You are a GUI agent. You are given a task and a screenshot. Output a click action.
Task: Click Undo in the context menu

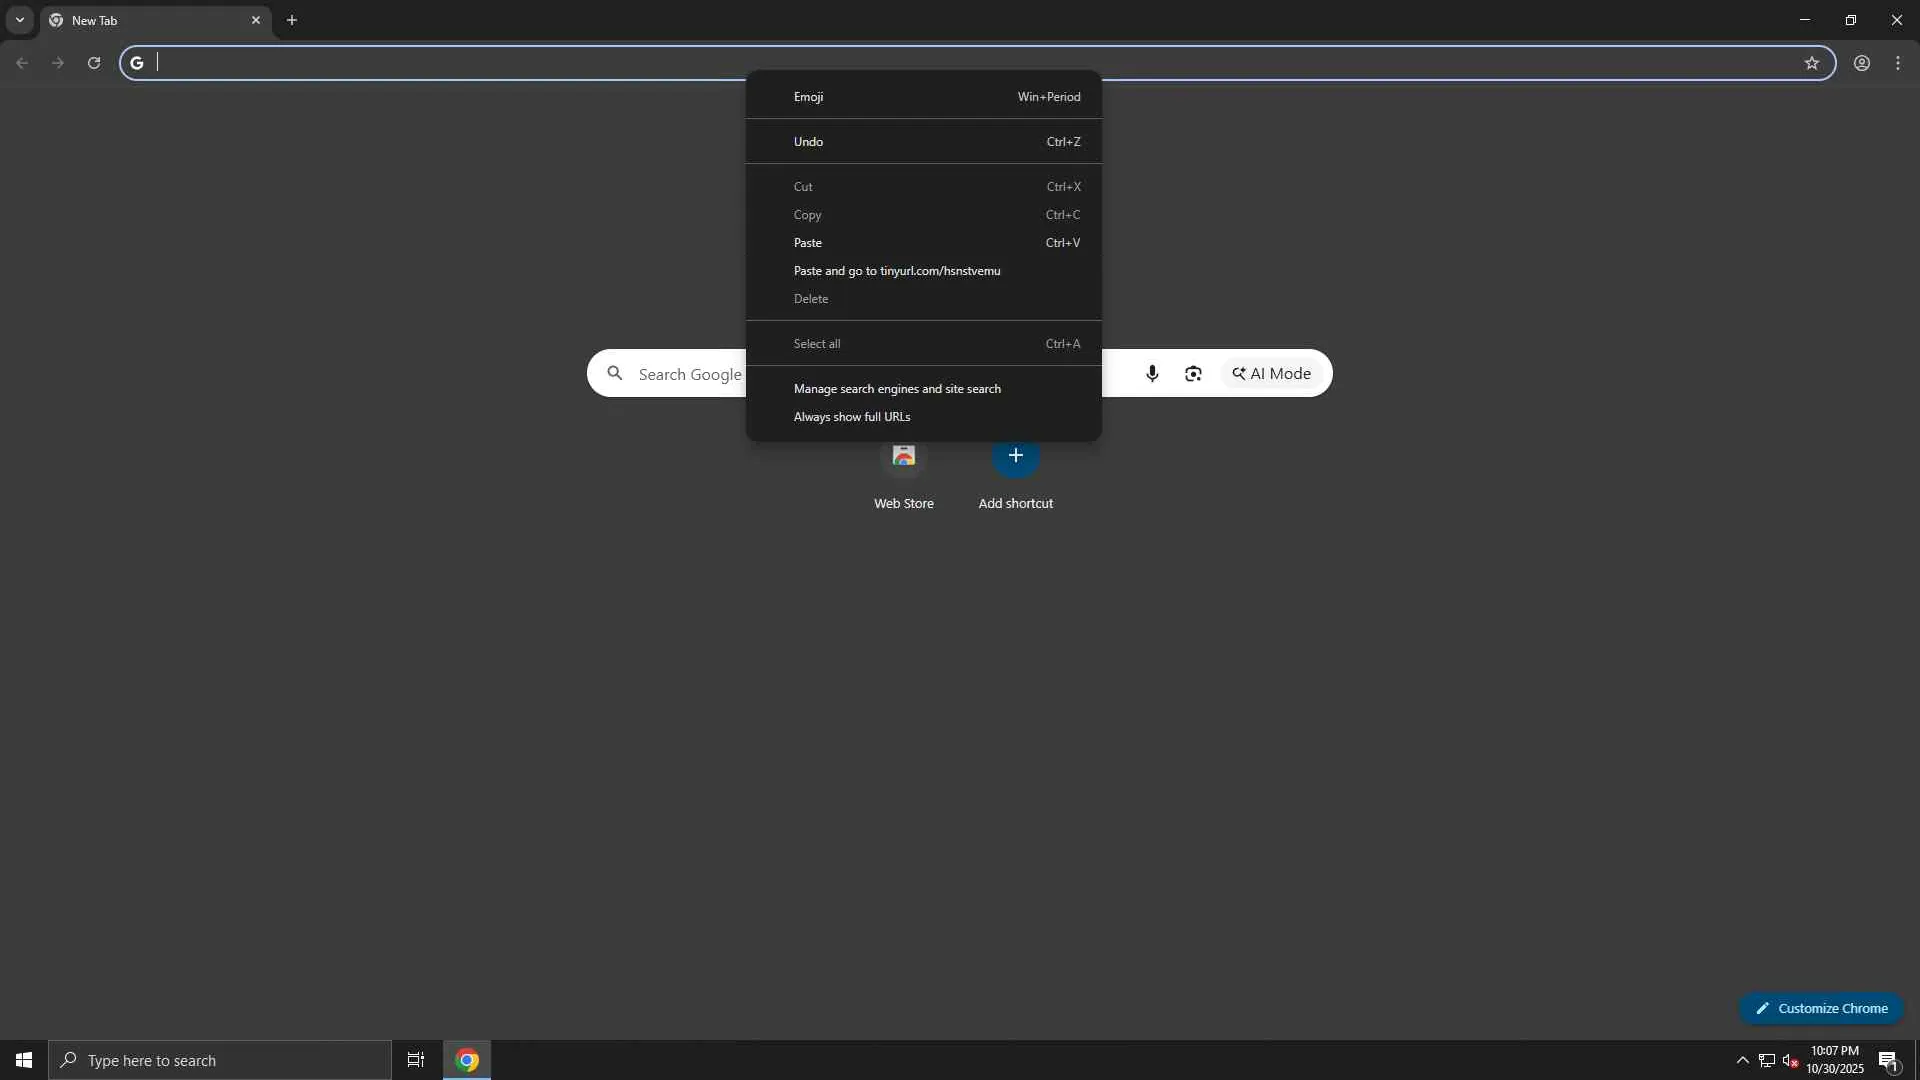(x=808, y=142)
